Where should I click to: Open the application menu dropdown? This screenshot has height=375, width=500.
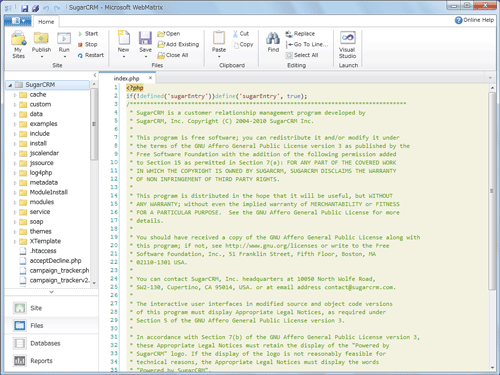tap(18, 21)
